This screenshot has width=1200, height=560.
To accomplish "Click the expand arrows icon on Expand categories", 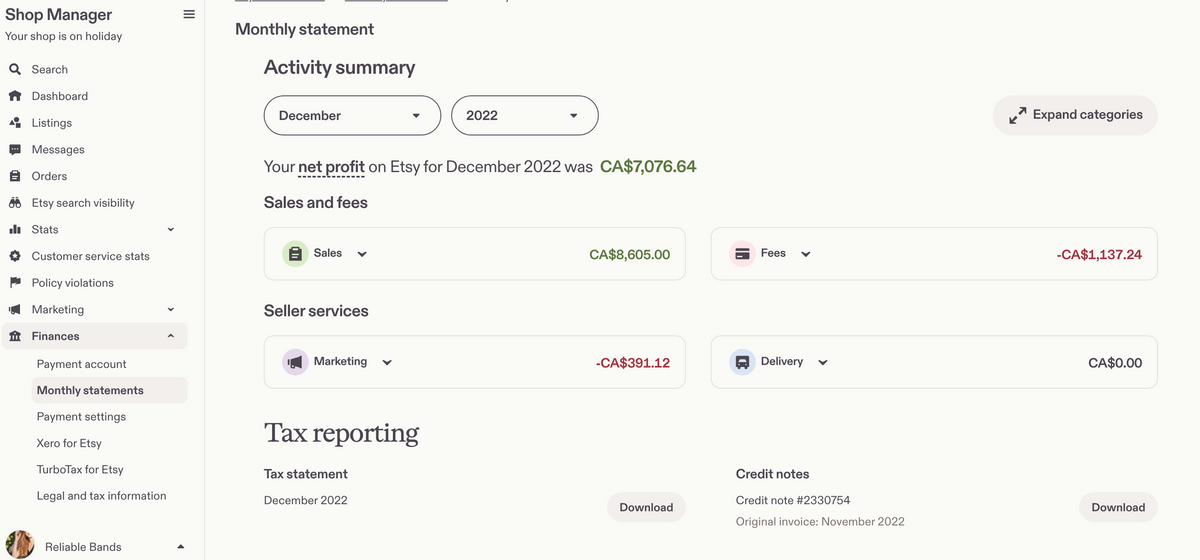I will click(1018, 116).
